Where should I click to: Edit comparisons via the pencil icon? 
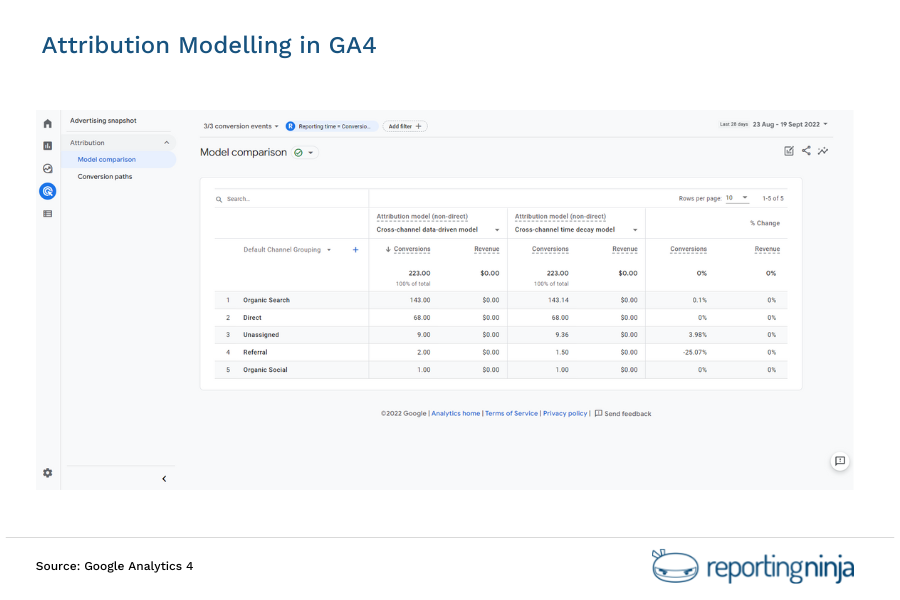pyautogui.click(x=790, y=150)
